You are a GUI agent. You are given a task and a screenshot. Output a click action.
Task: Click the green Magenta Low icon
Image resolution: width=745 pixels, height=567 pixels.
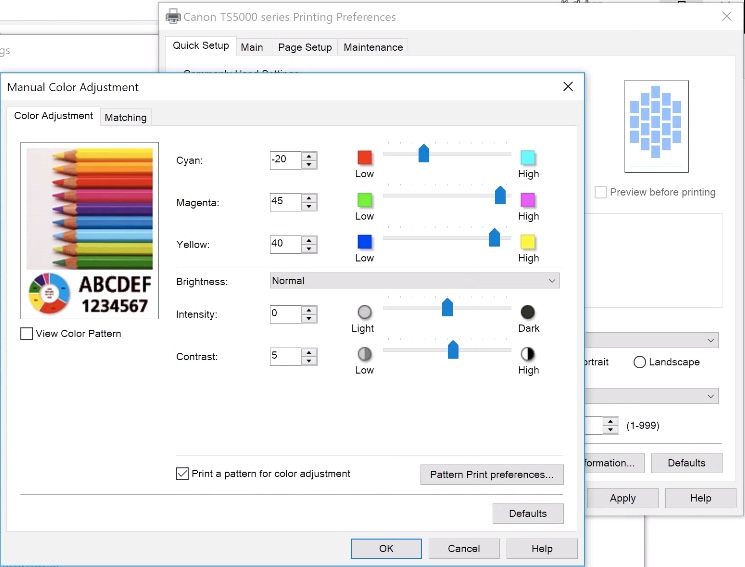(364, 200)
